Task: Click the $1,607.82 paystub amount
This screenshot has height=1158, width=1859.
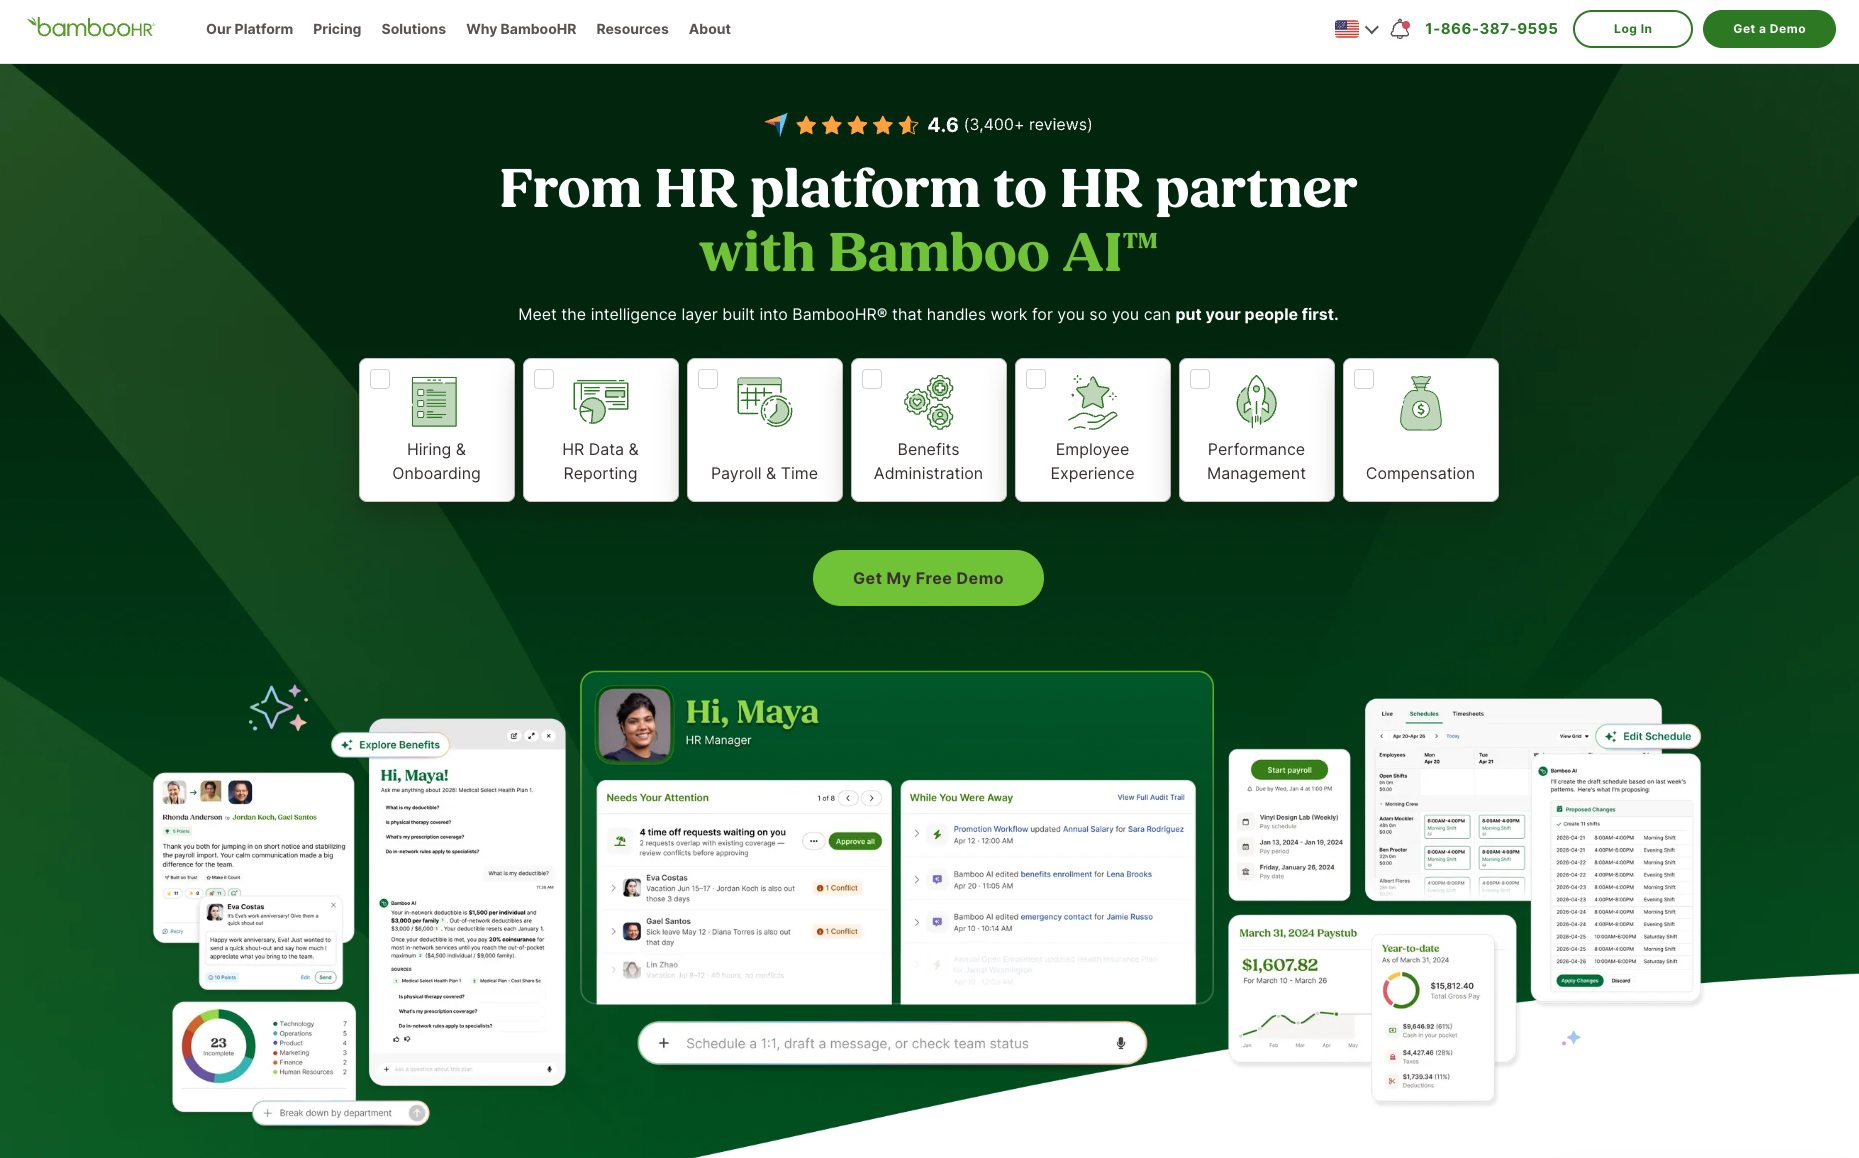Action: (x=1280, y=965)
